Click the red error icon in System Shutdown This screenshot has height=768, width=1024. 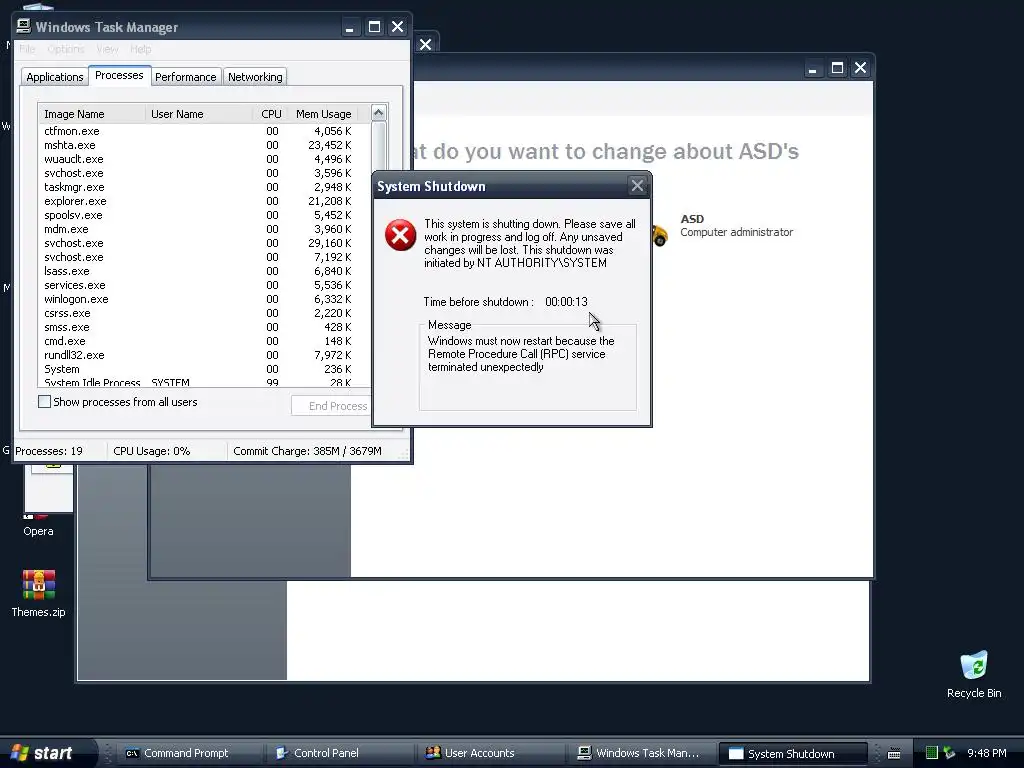[x=400, y=235]
